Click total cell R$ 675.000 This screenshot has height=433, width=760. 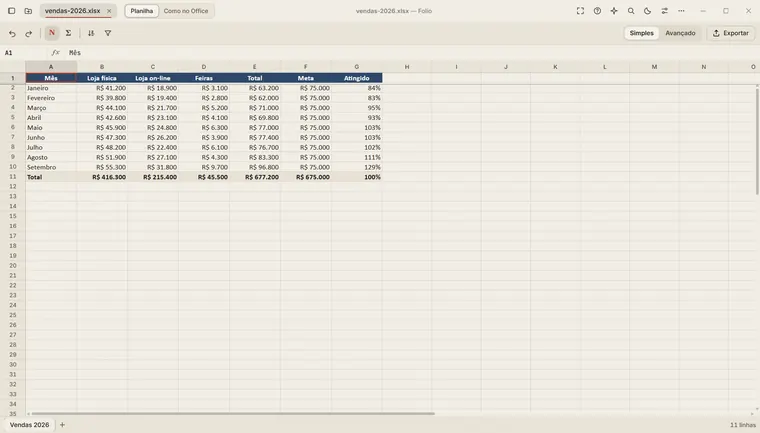[305, 177]
